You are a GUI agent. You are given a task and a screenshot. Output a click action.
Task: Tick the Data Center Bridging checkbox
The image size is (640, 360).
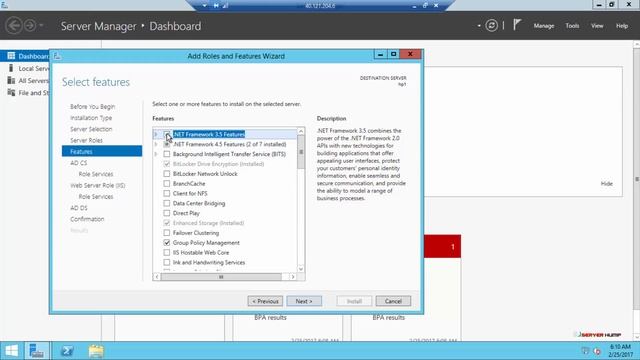click(167, 203)
